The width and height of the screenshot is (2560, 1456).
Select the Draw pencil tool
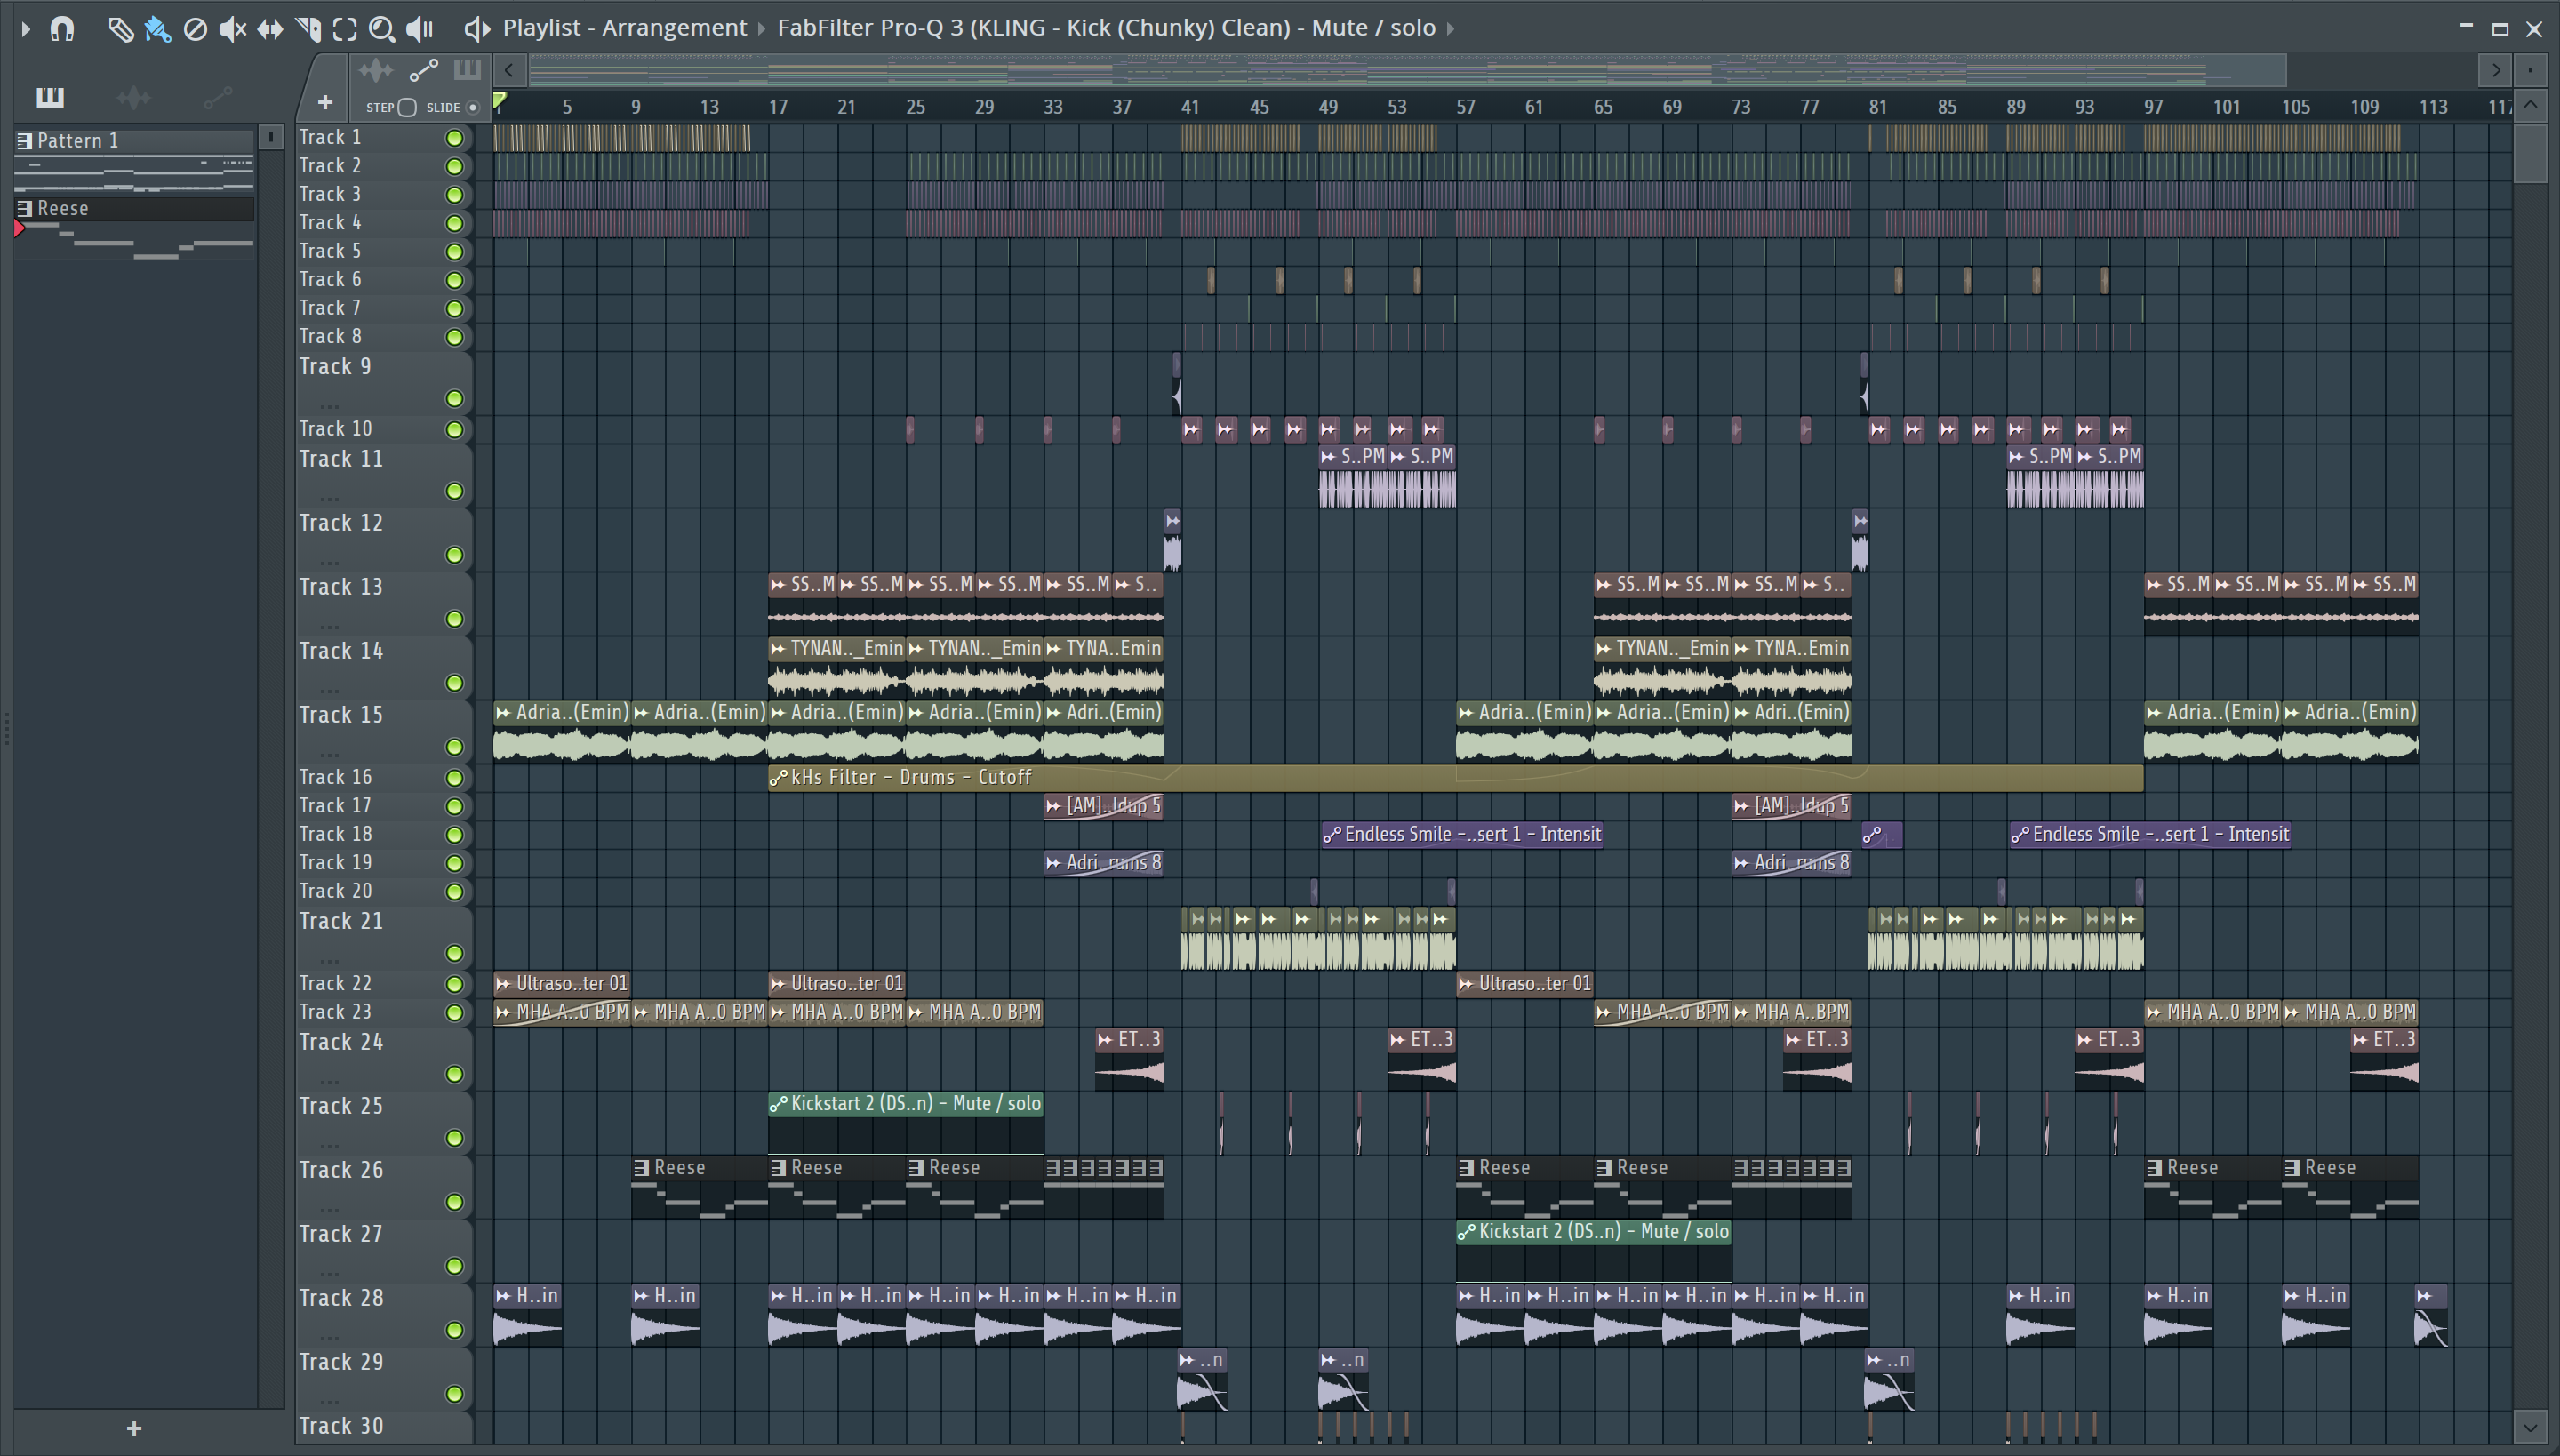[x=120, y=29]
